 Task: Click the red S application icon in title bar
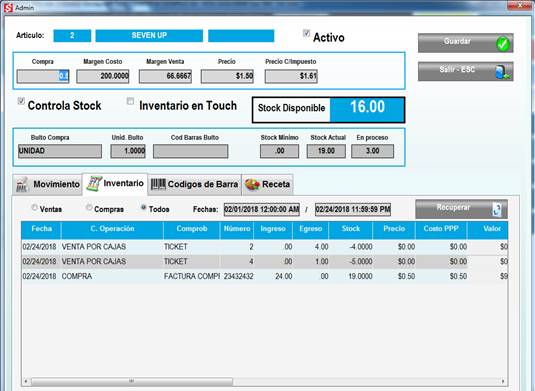(8, 8)
